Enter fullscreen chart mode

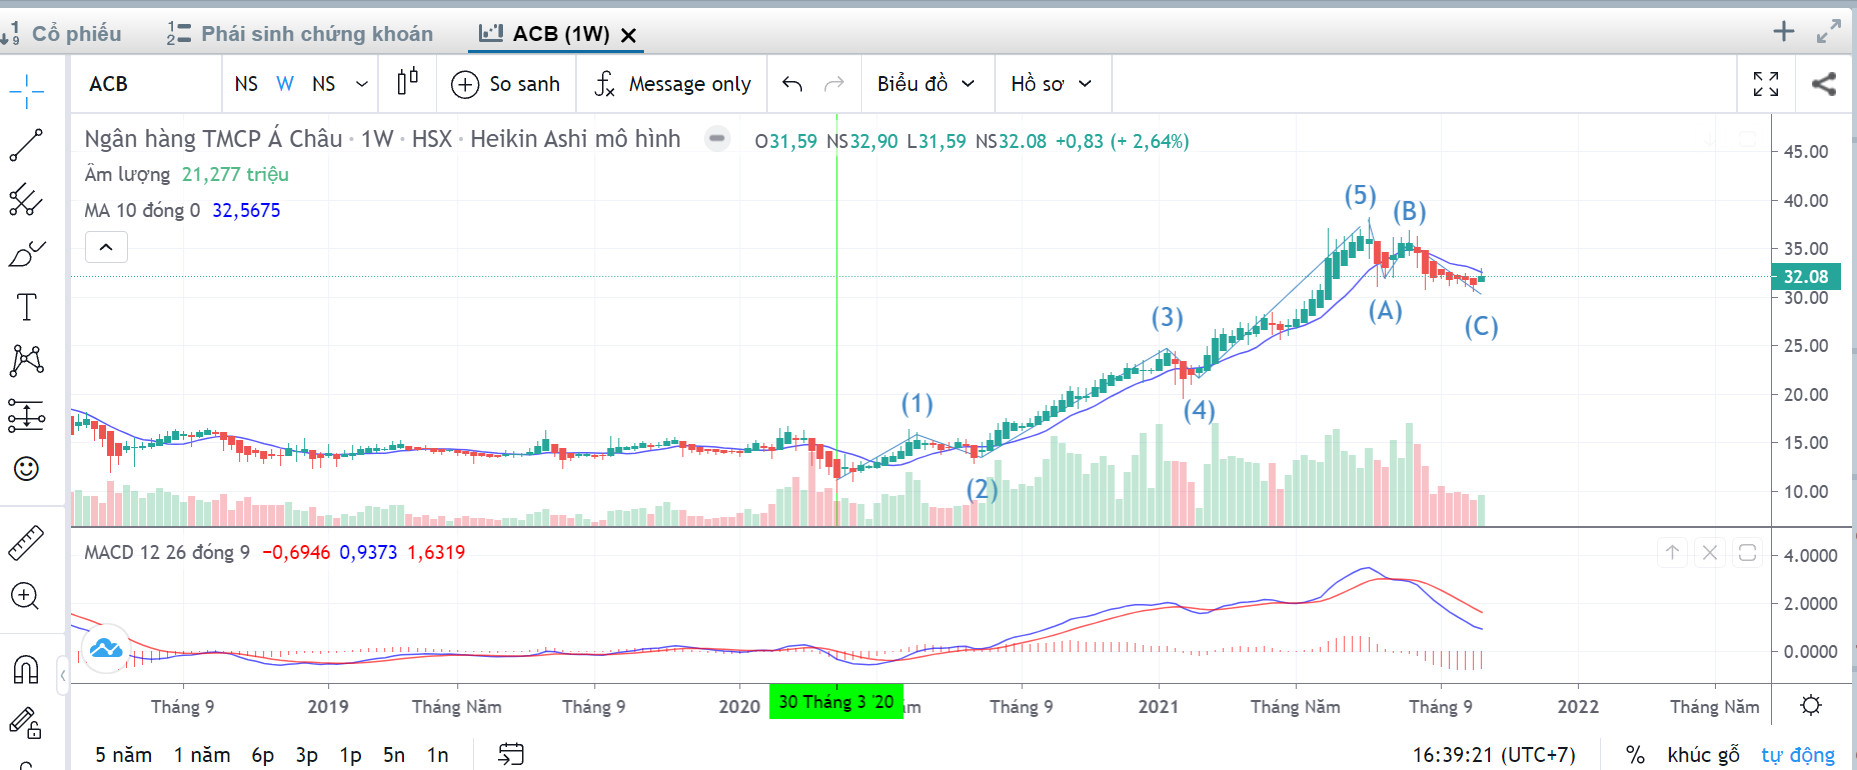point(1766,84)
